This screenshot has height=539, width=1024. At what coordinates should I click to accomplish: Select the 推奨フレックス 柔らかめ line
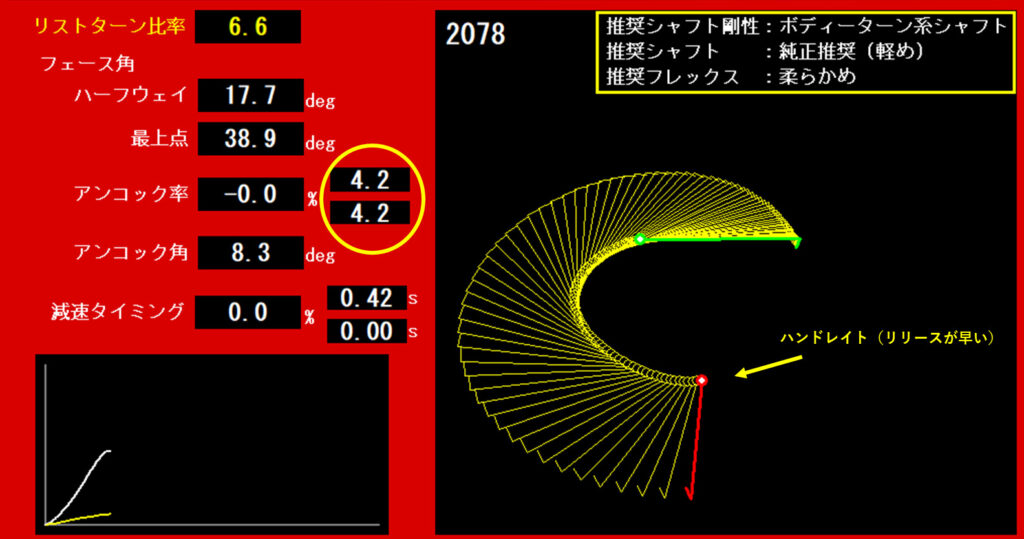(730, 77)
